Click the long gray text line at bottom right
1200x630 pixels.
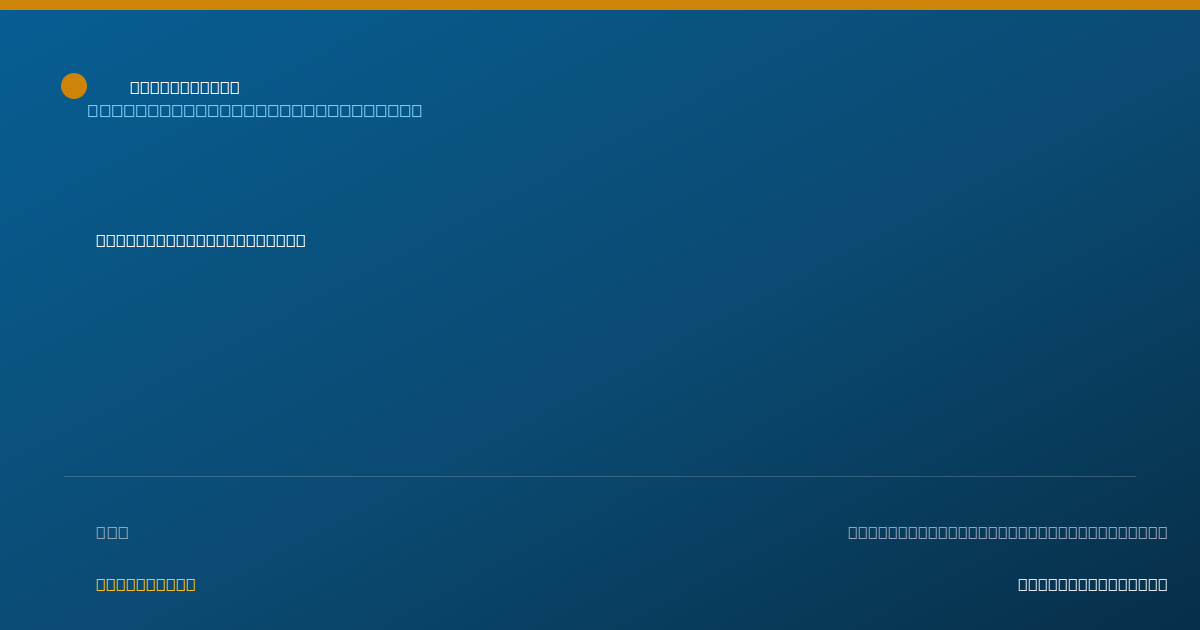click(1008, 532)
